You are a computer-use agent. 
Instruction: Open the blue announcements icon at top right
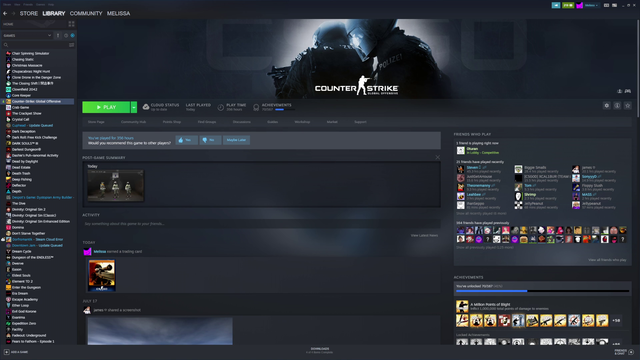point(556,5)
